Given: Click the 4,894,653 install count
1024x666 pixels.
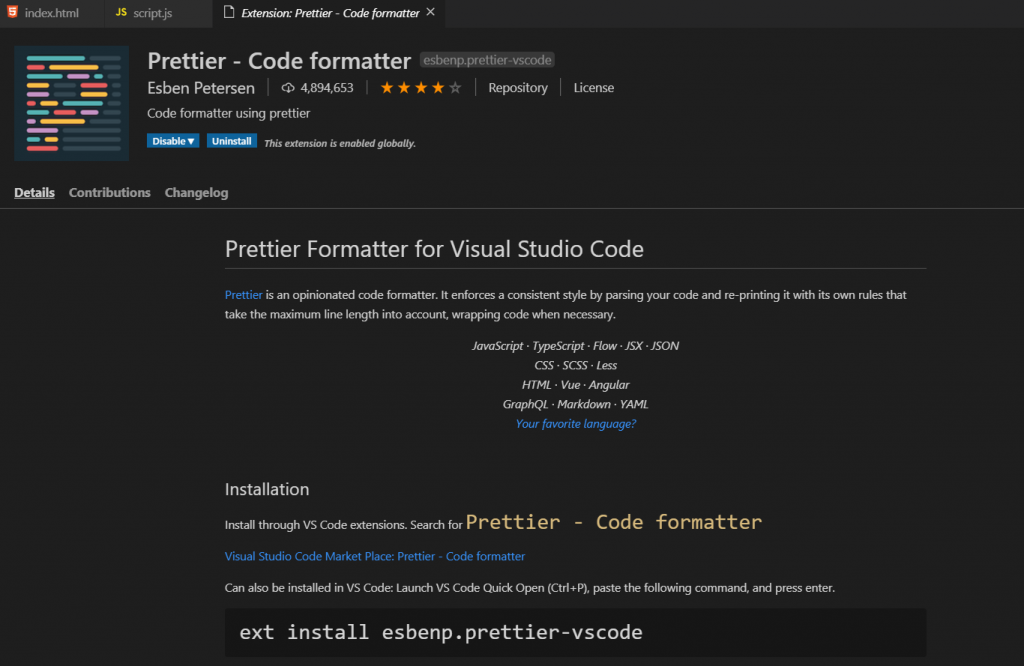Looking at the screenshot, I should [327, 87].
